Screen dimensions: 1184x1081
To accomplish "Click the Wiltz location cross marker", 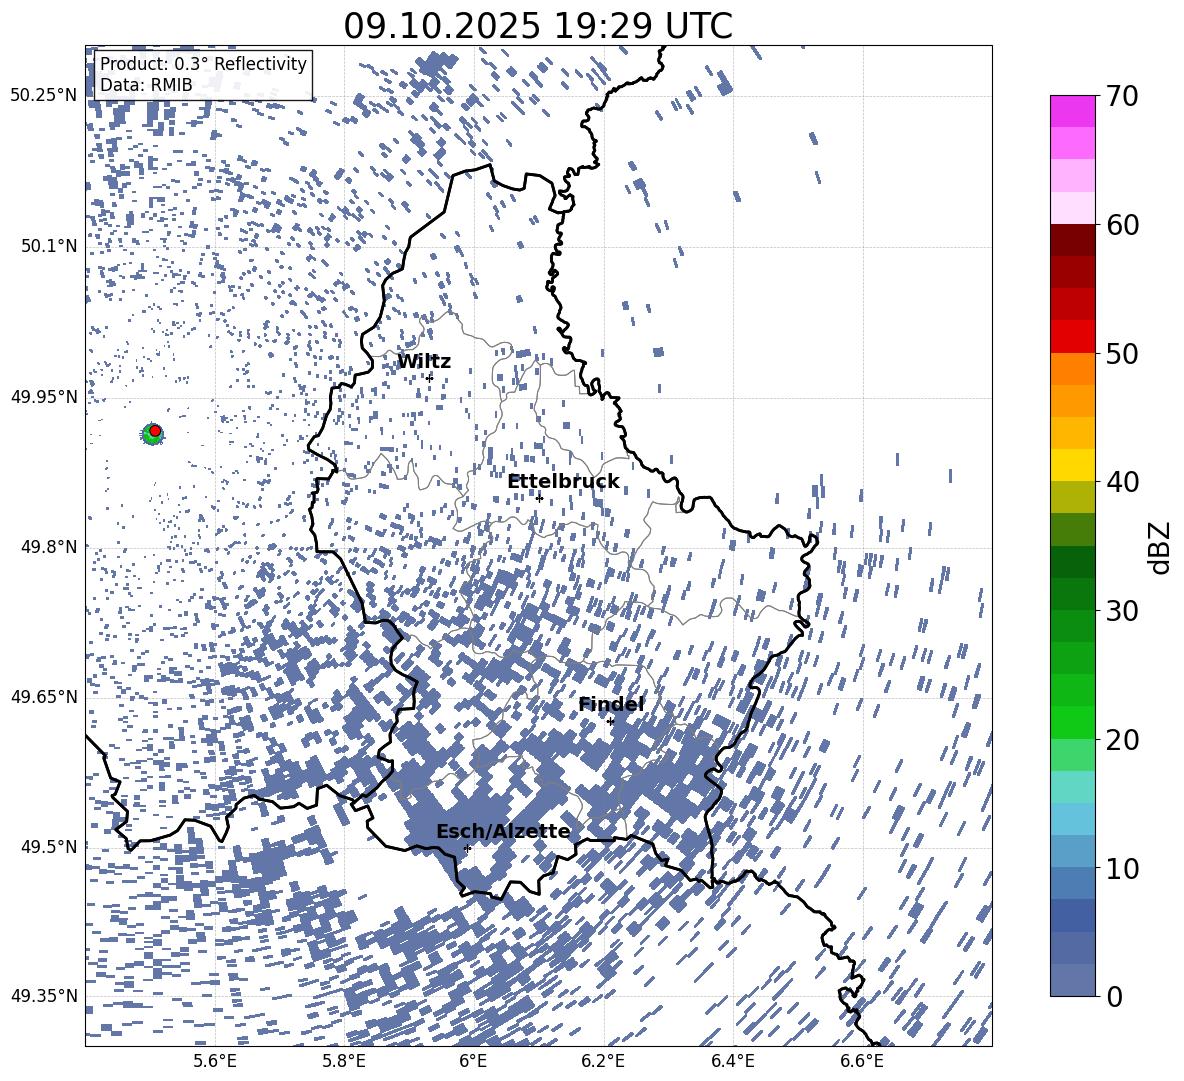I will coord(430,378).
